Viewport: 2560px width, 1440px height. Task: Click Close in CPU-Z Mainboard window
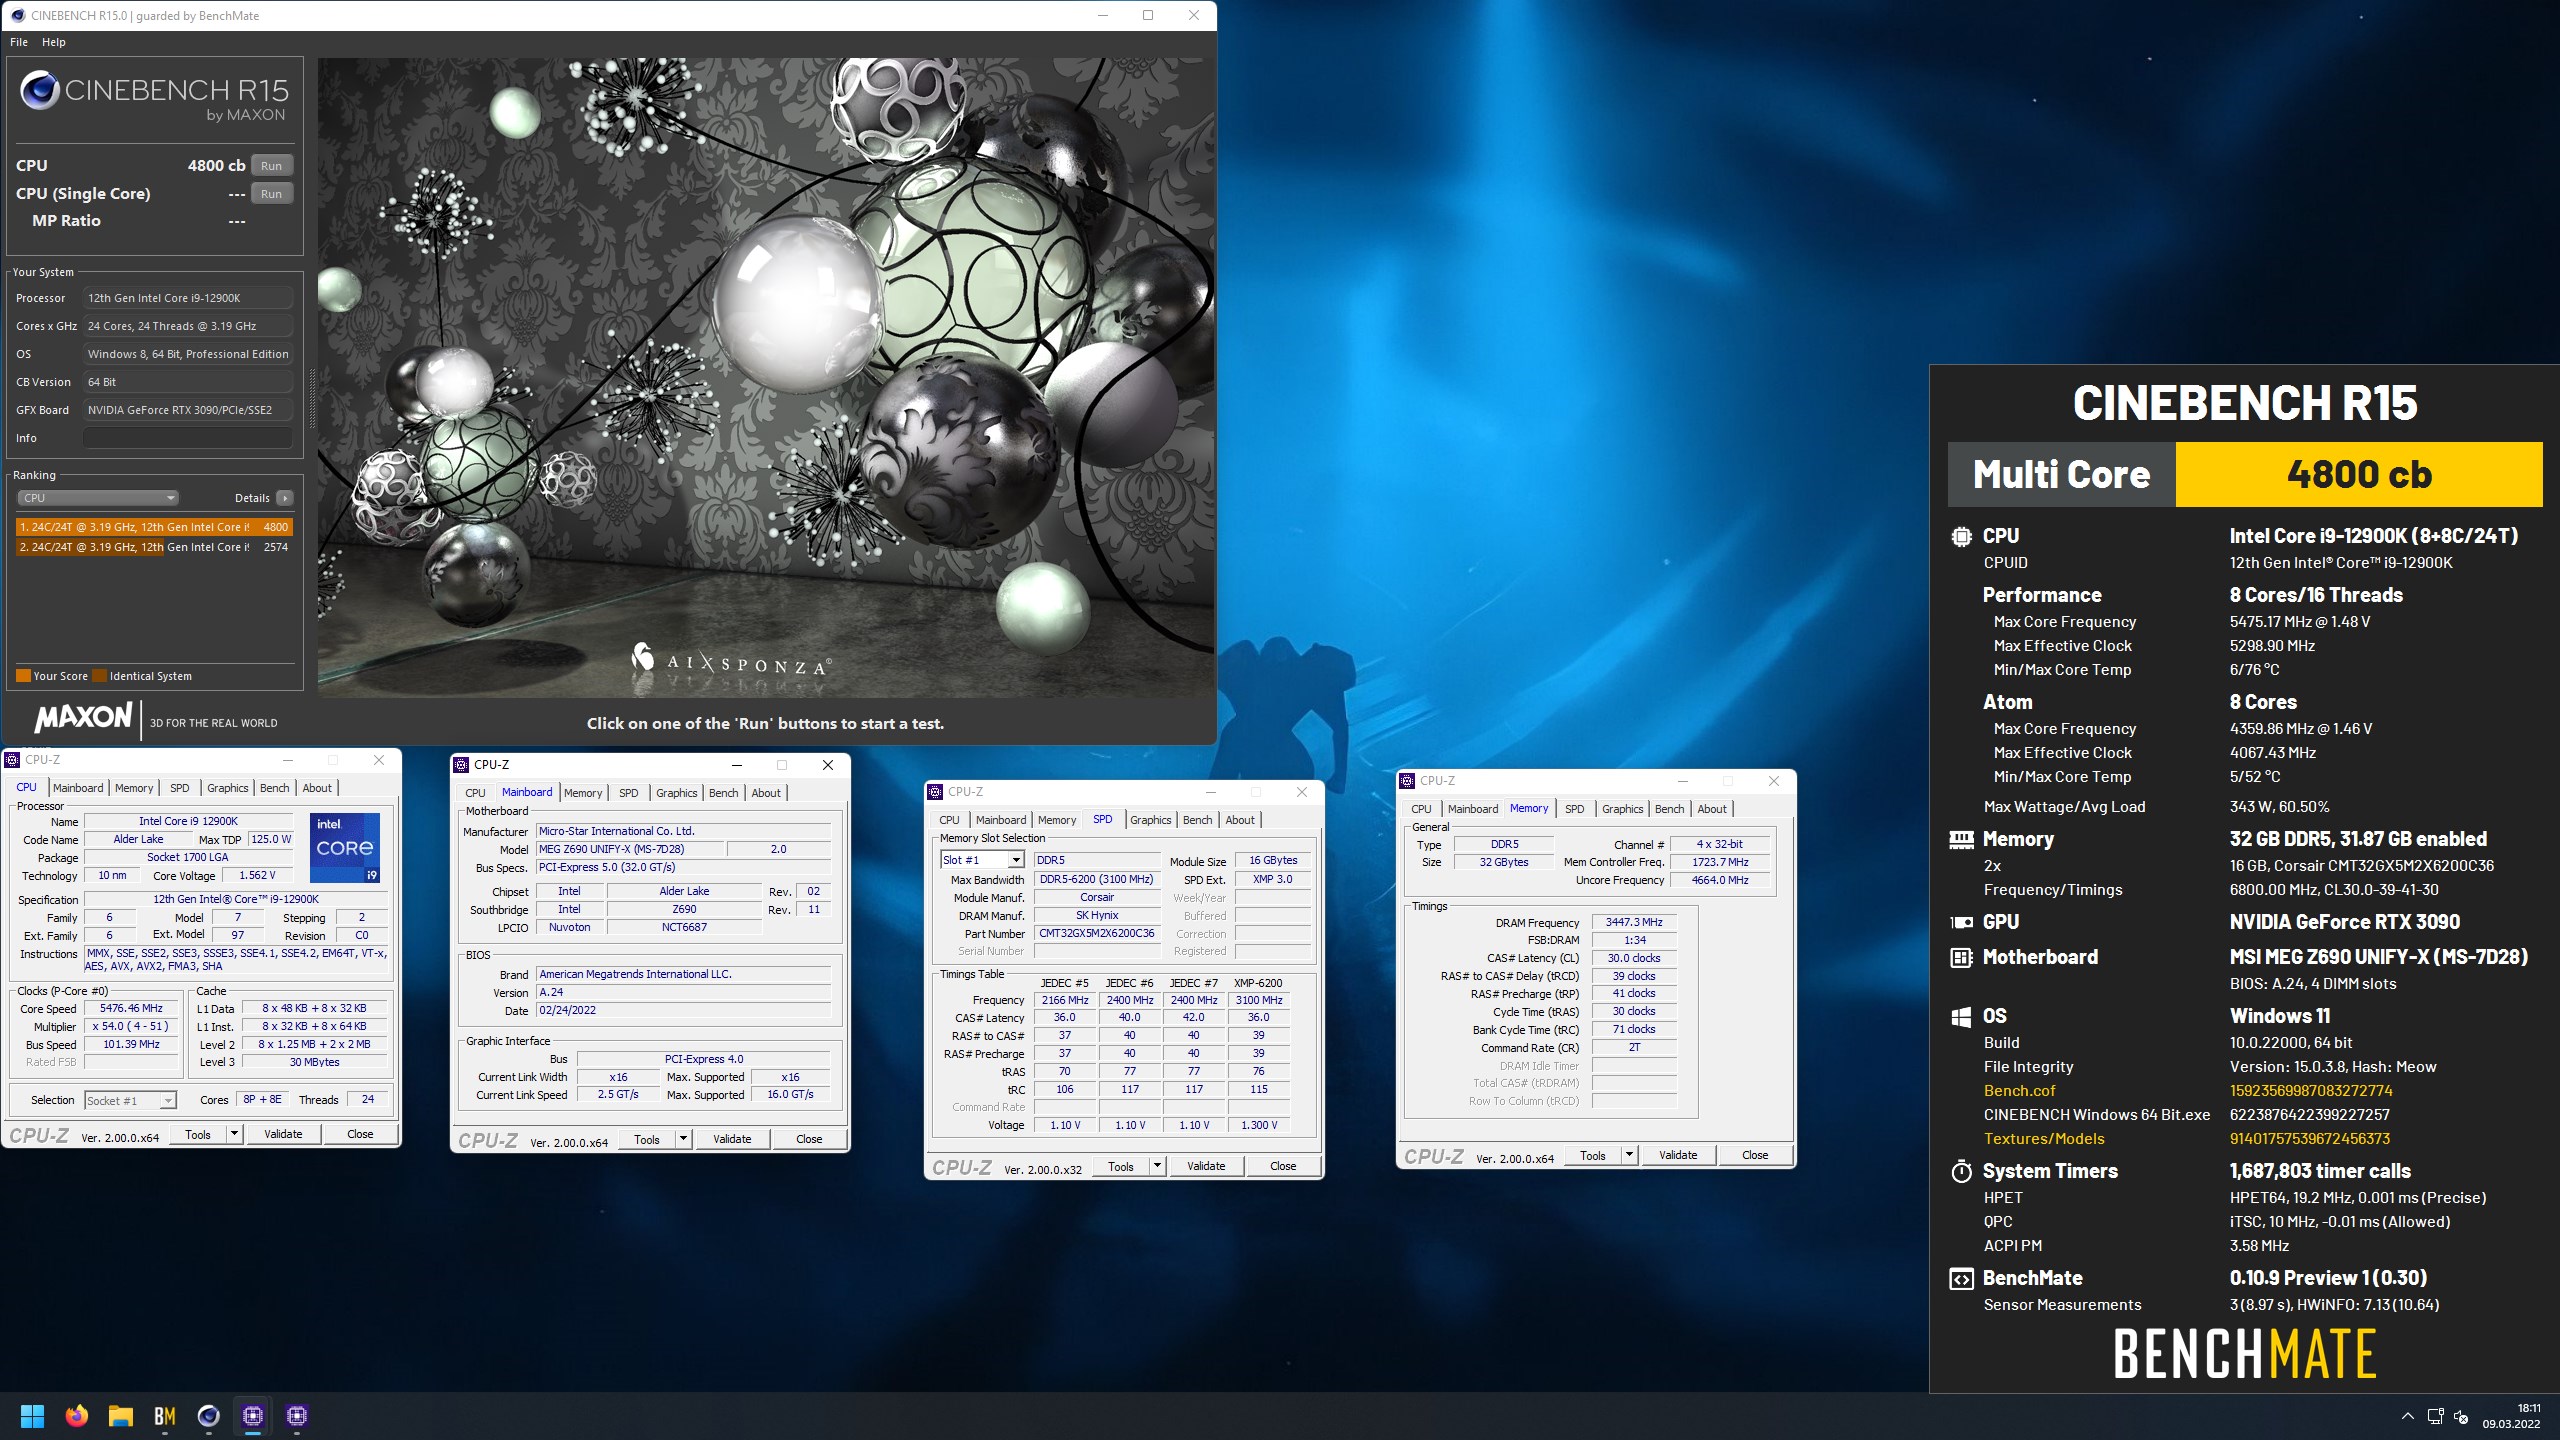[809, 1139]
